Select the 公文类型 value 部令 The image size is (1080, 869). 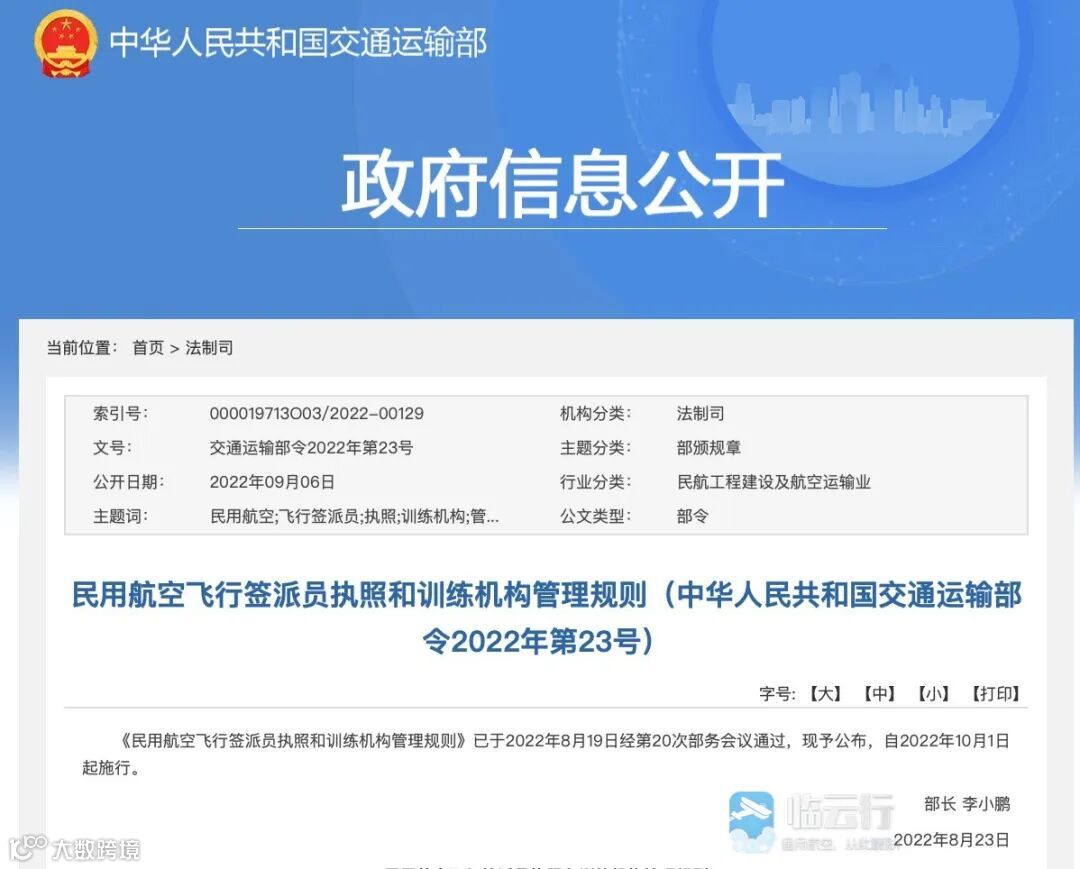click(x=692, y=516)
